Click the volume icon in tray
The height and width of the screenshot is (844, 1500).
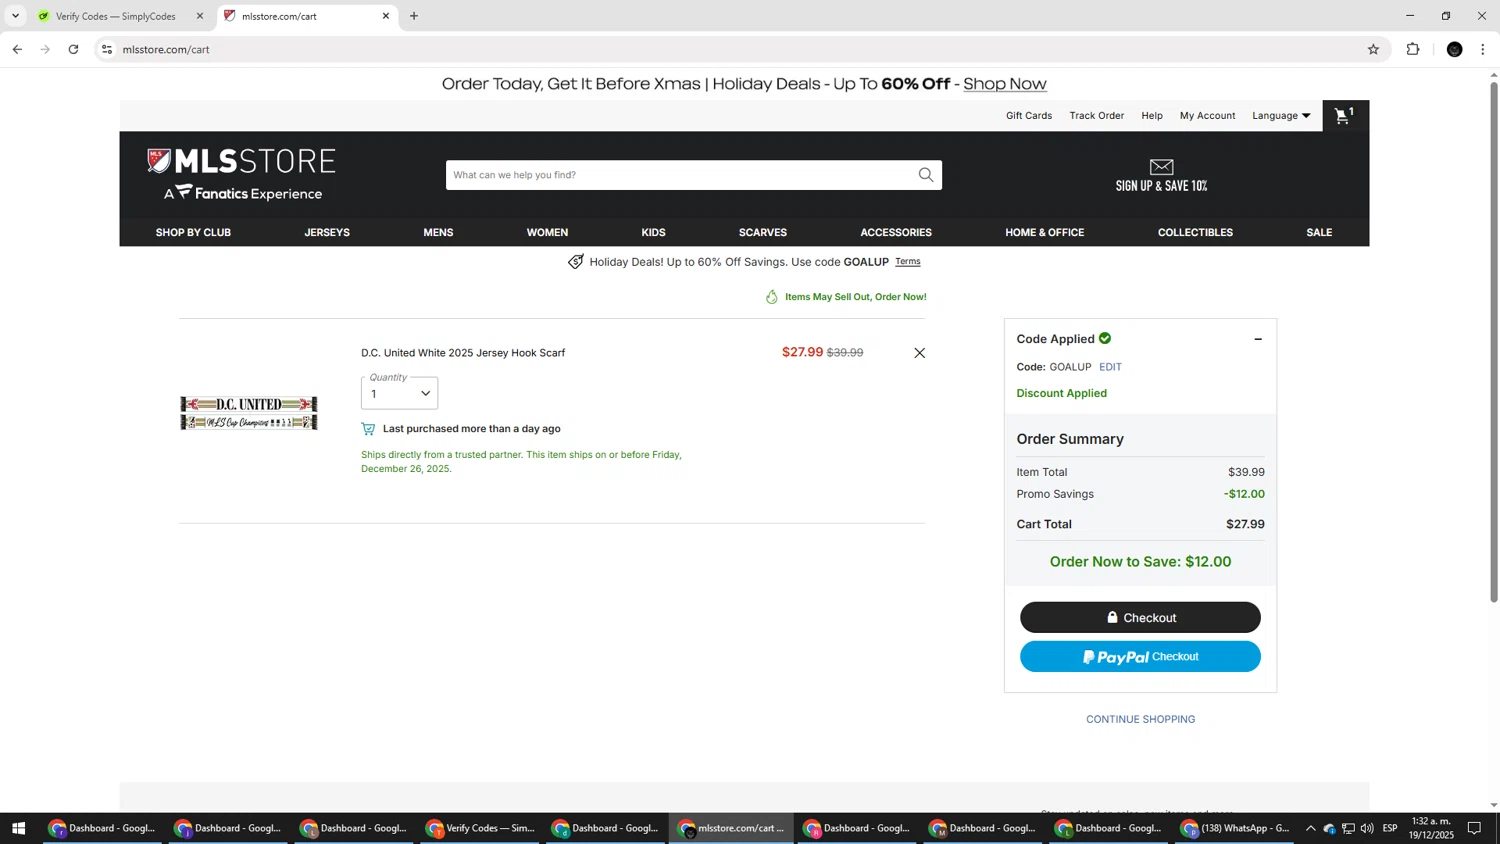(1367, 828)
